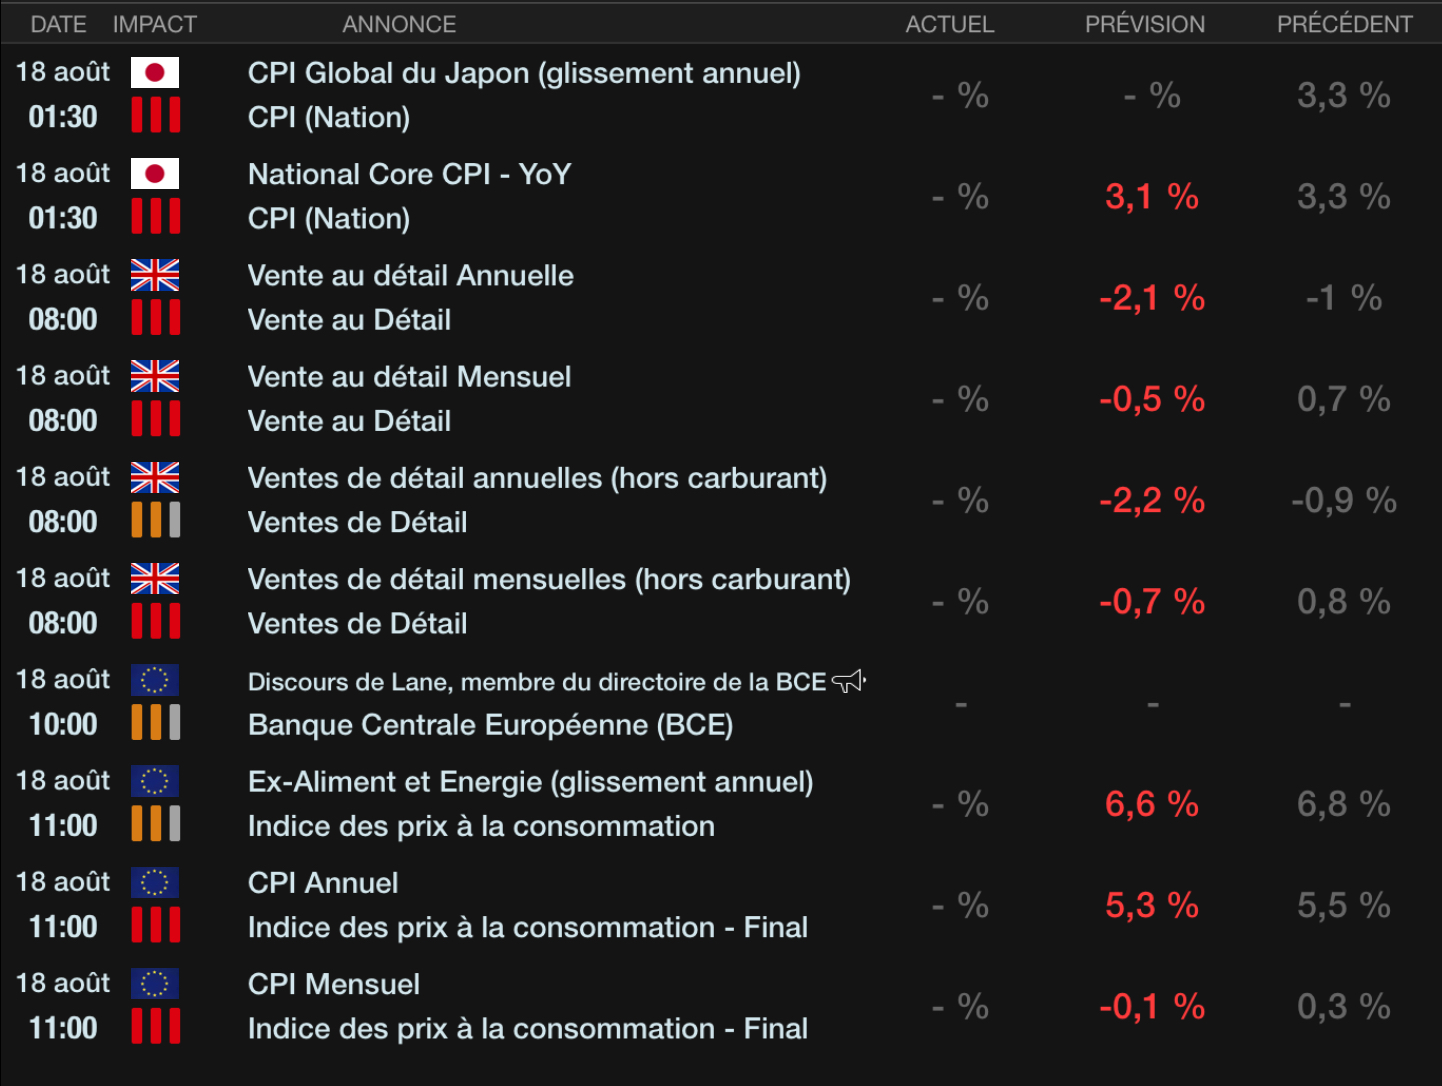Sort by the DATE column header

(x=58, y=24)
